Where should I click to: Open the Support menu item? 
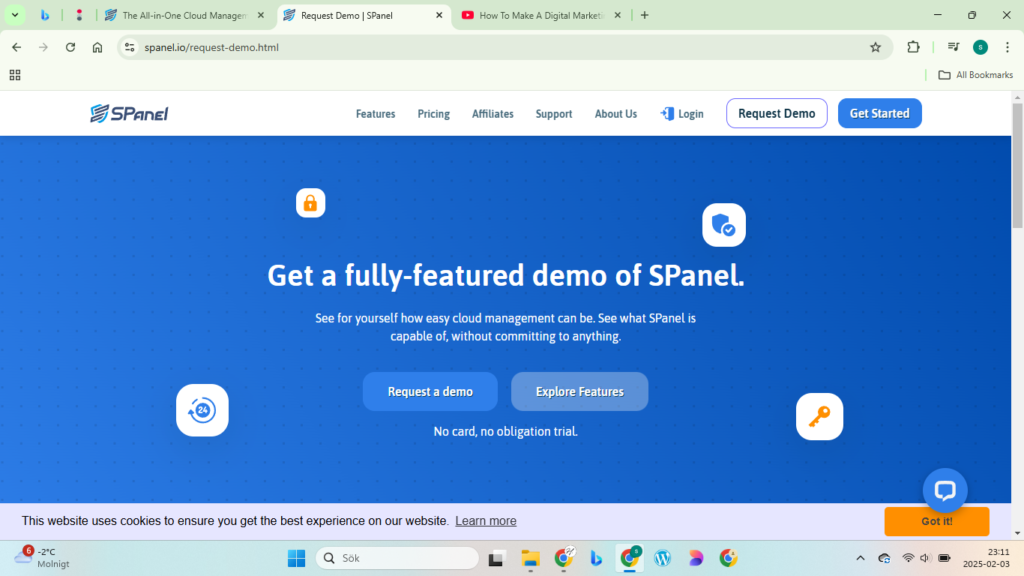[554, 114]
